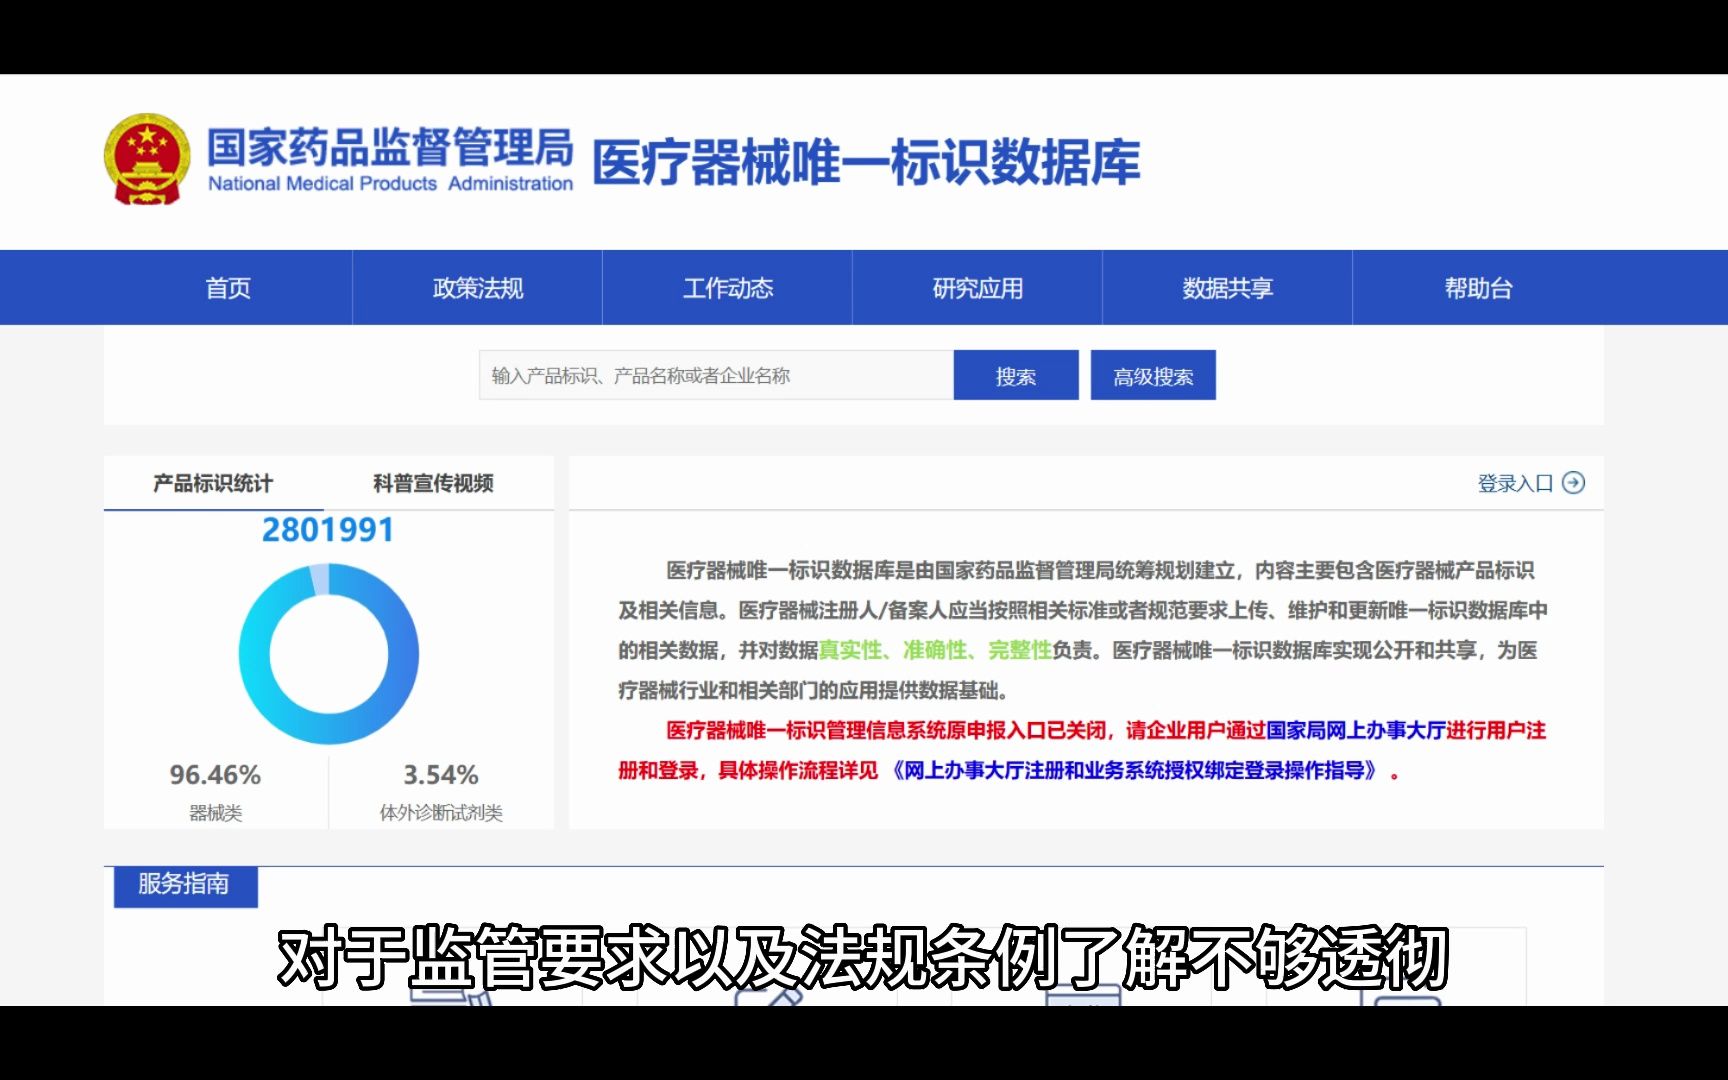Click the login entrance arrow icon
Viewport: 1728px width, 1080px height.
pos(1573,483)
